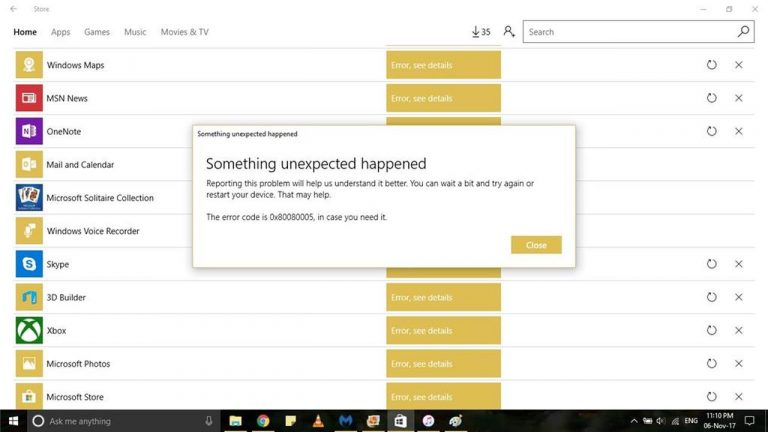
Task: Open the Action Center notifications
Action: pyautogui.click(x=749, y=421)
